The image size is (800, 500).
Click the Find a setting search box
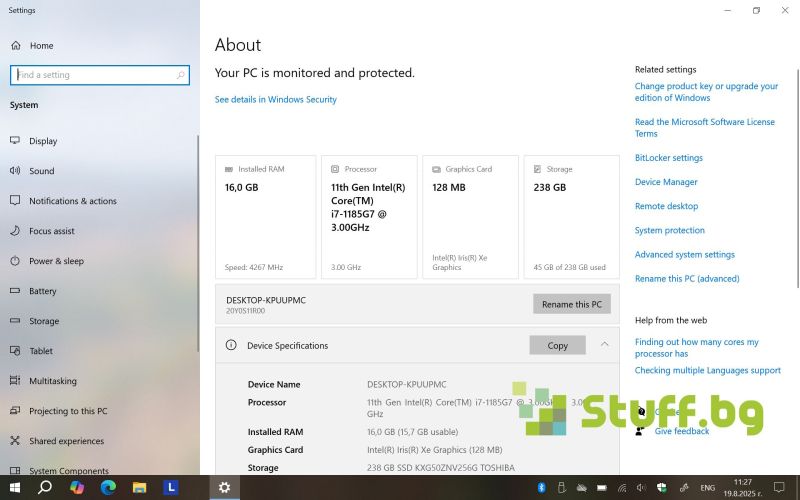tap(98, 75)
